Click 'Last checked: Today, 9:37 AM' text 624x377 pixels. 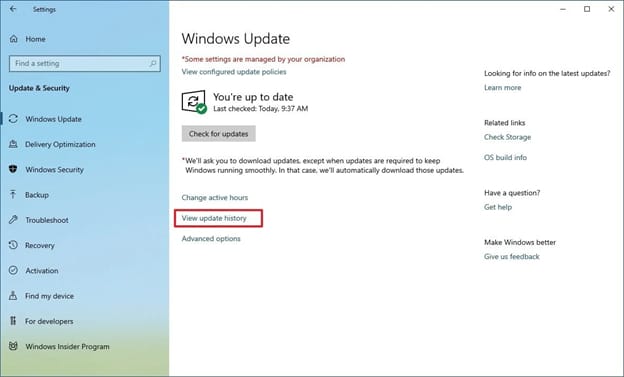coord(261,108)
